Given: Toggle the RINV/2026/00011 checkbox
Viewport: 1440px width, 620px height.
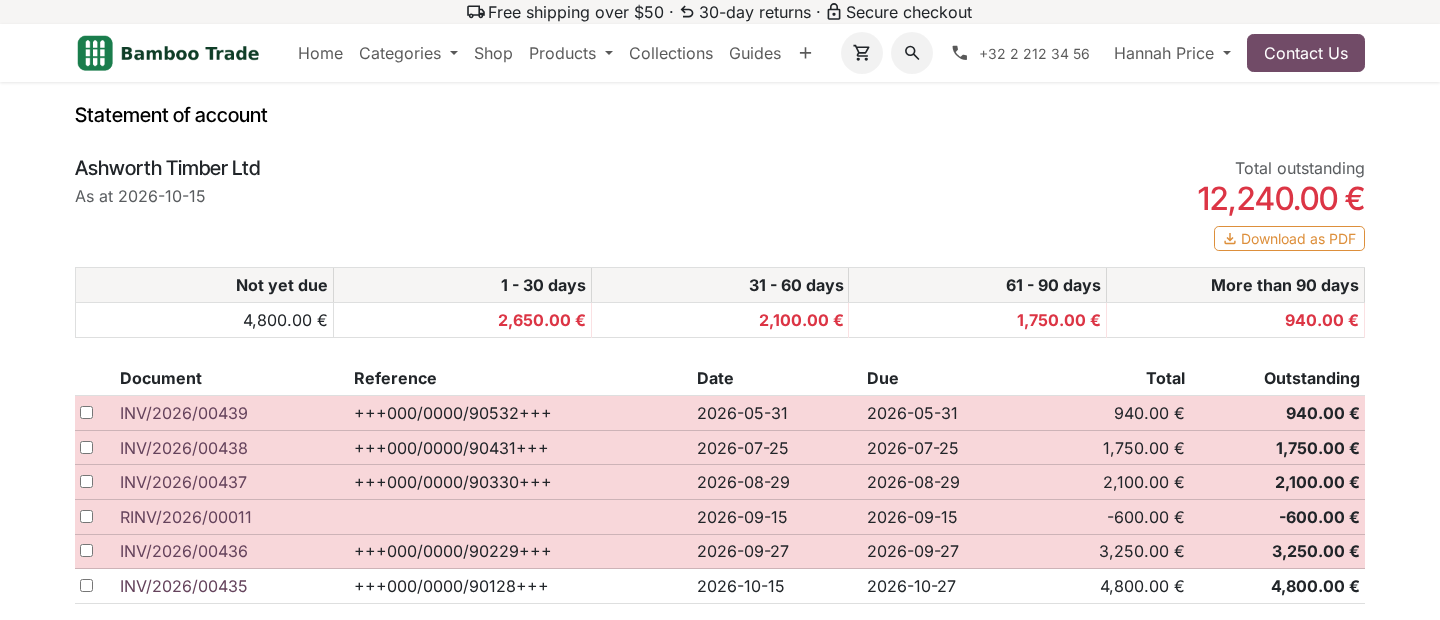Looking at the screenshot, I should 87,517.
